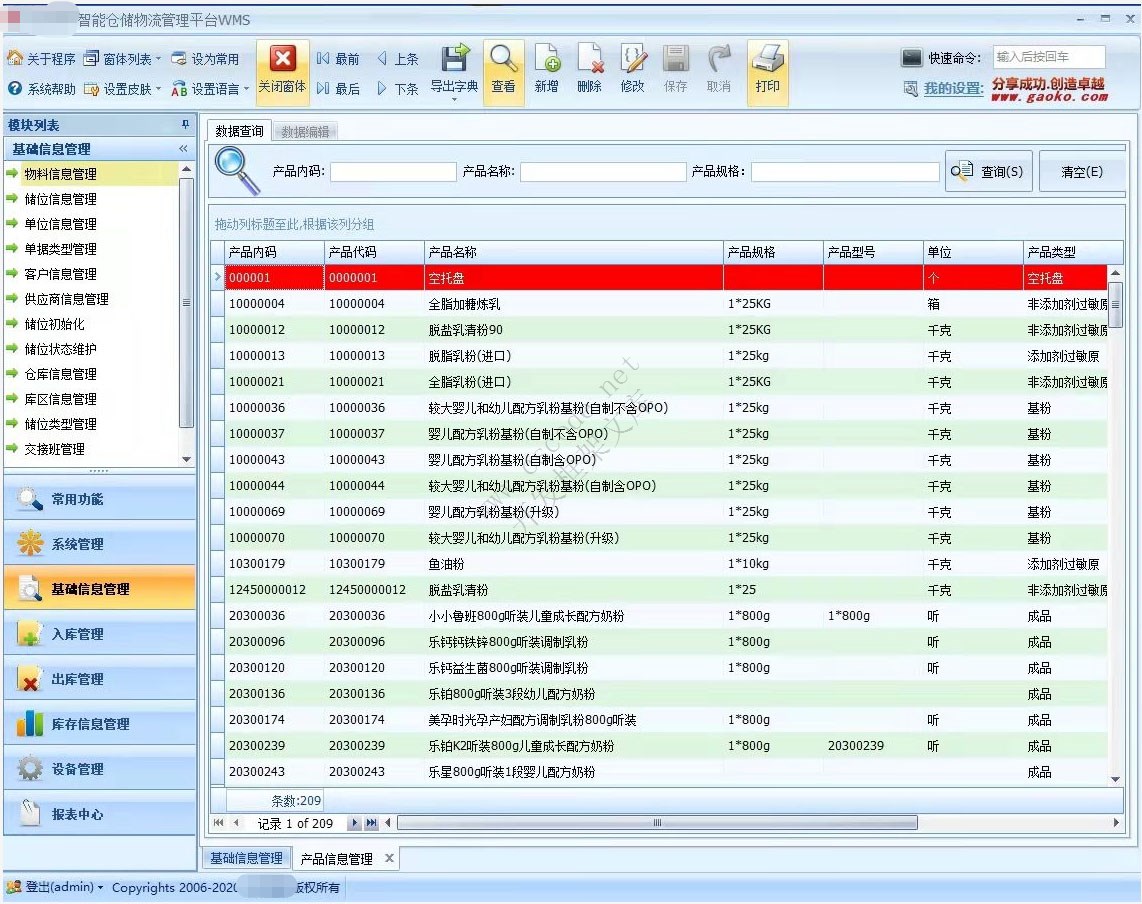Sort by 产品名称 column header
This screenshot has width=1142, height=904.
[x=573, y=252]
